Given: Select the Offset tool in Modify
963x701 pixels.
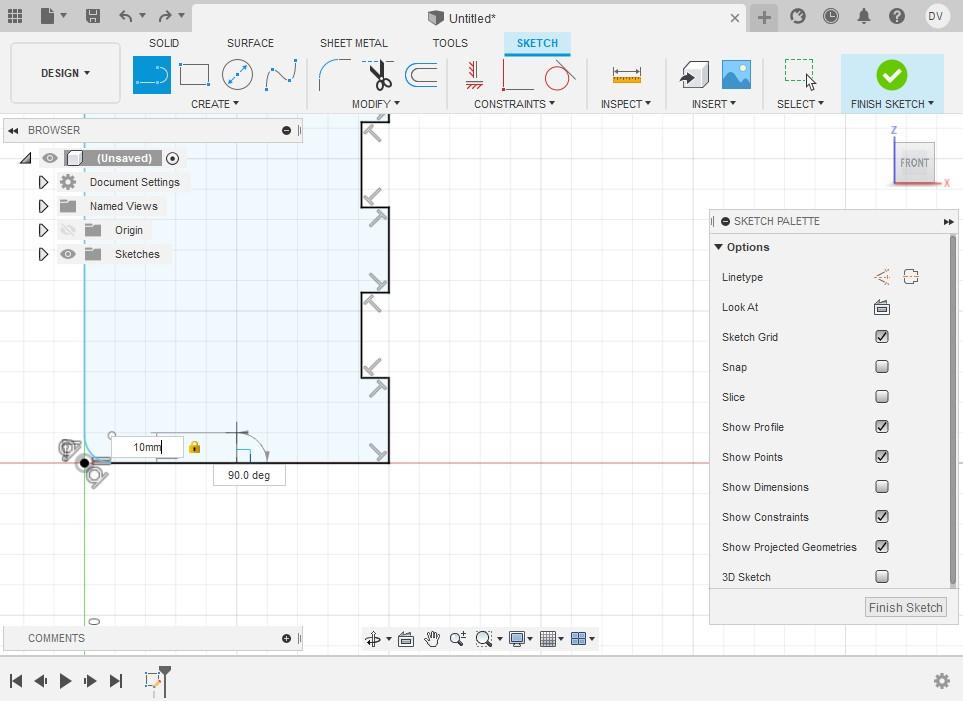Looking at the screenshot, I should tap(421, 75).
